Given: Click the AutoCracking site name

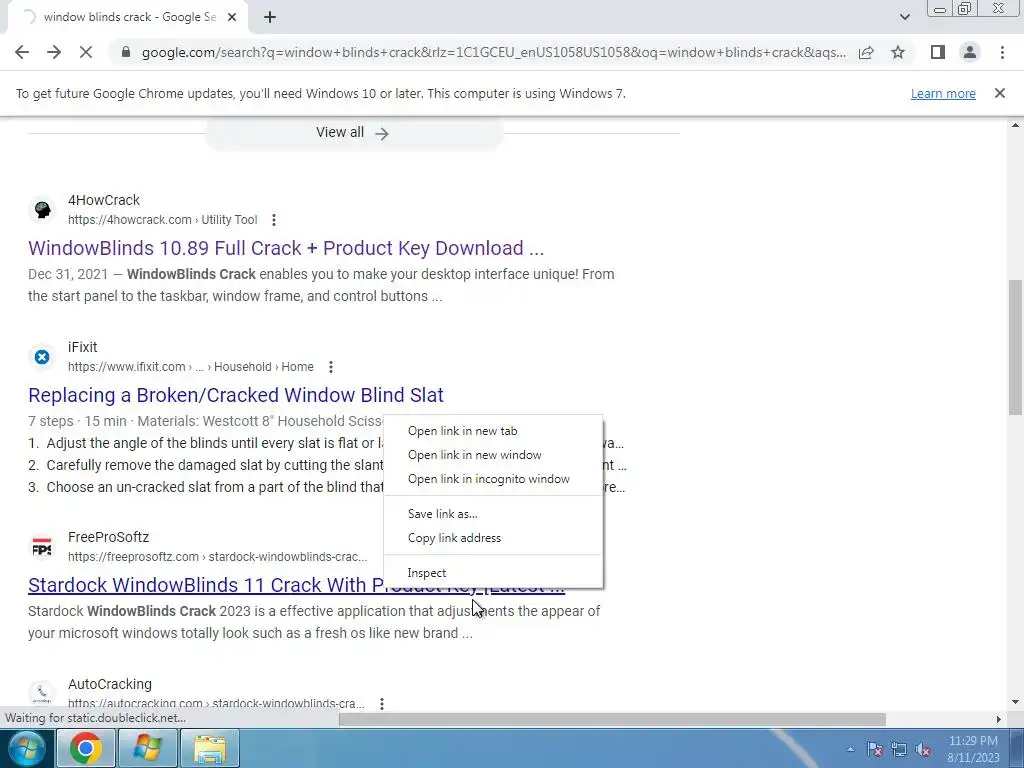Looking at the screenshot, I should [x=110, y=684].
